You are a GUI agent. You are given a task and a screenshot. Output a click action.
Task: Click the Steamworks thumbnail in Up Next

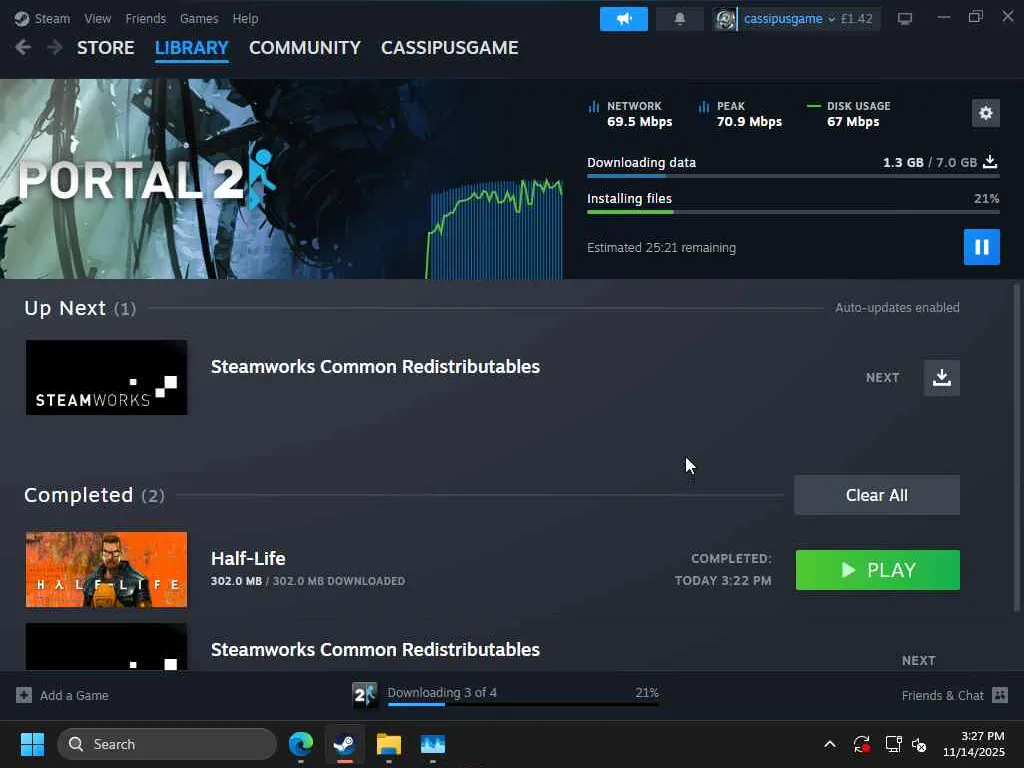pyautogui.click(x=106, y=377)
